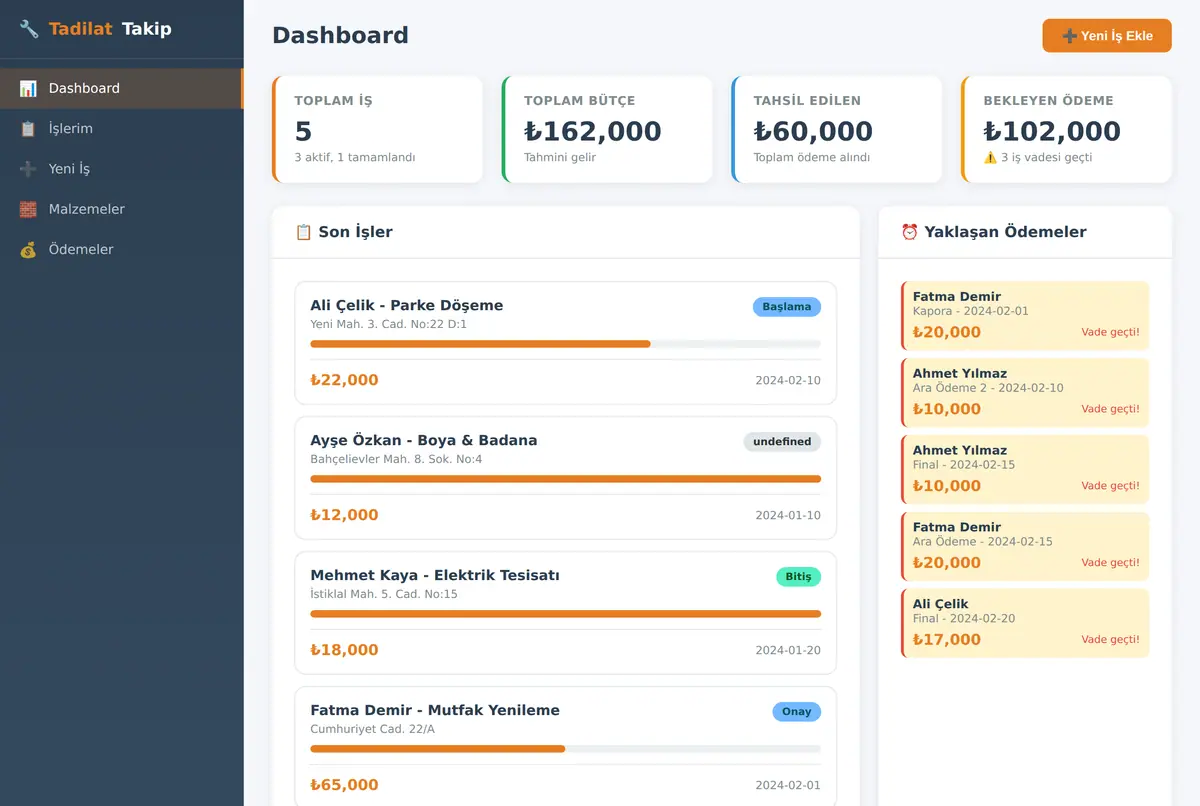Click the Dashboard bar chart icon in sidebar
This screenshot has width=1200, height=806.
tap(28, 88)
